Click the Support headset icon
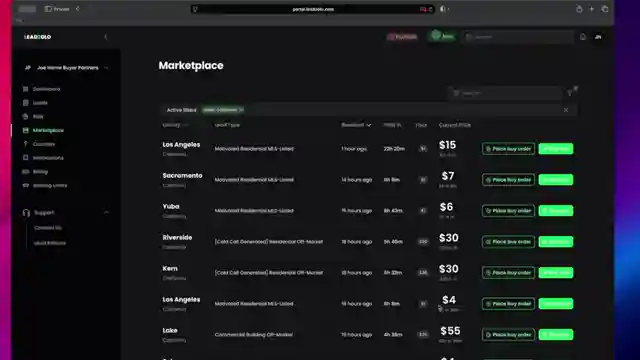 [x=27, y=213]
